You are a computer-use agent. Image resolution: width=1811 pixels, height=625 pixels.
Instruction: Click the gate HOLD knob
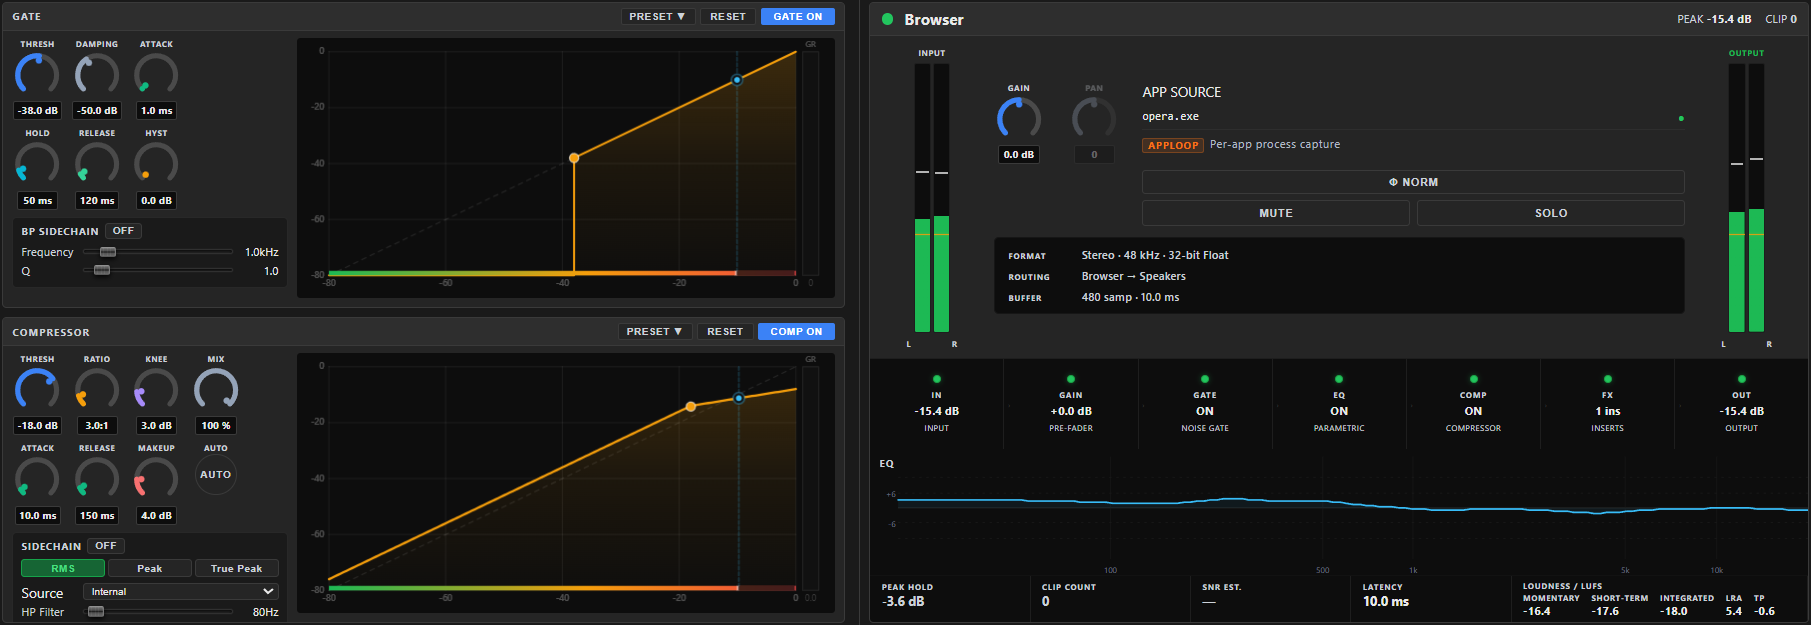coord(37,163)
